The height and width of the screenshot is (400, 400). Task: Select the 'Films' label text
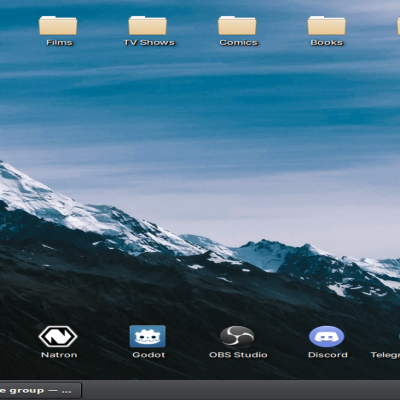click(59, 43)
